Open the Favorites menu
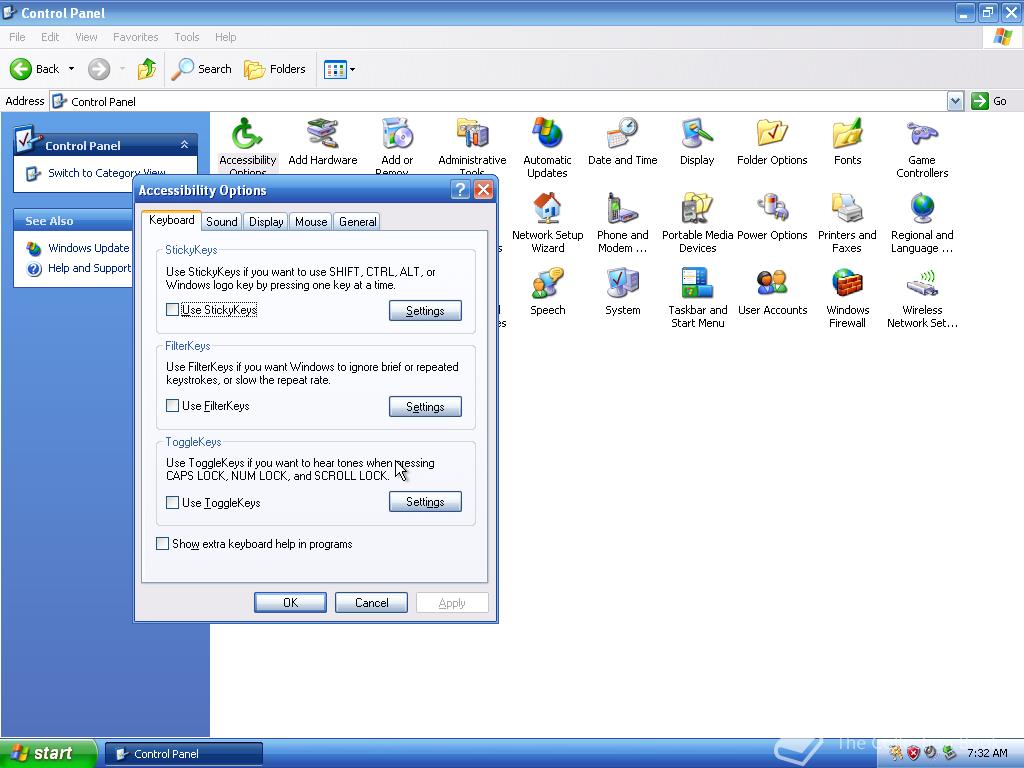The width and height of the screenshot is (1024, 768). [x=136, y=37]
